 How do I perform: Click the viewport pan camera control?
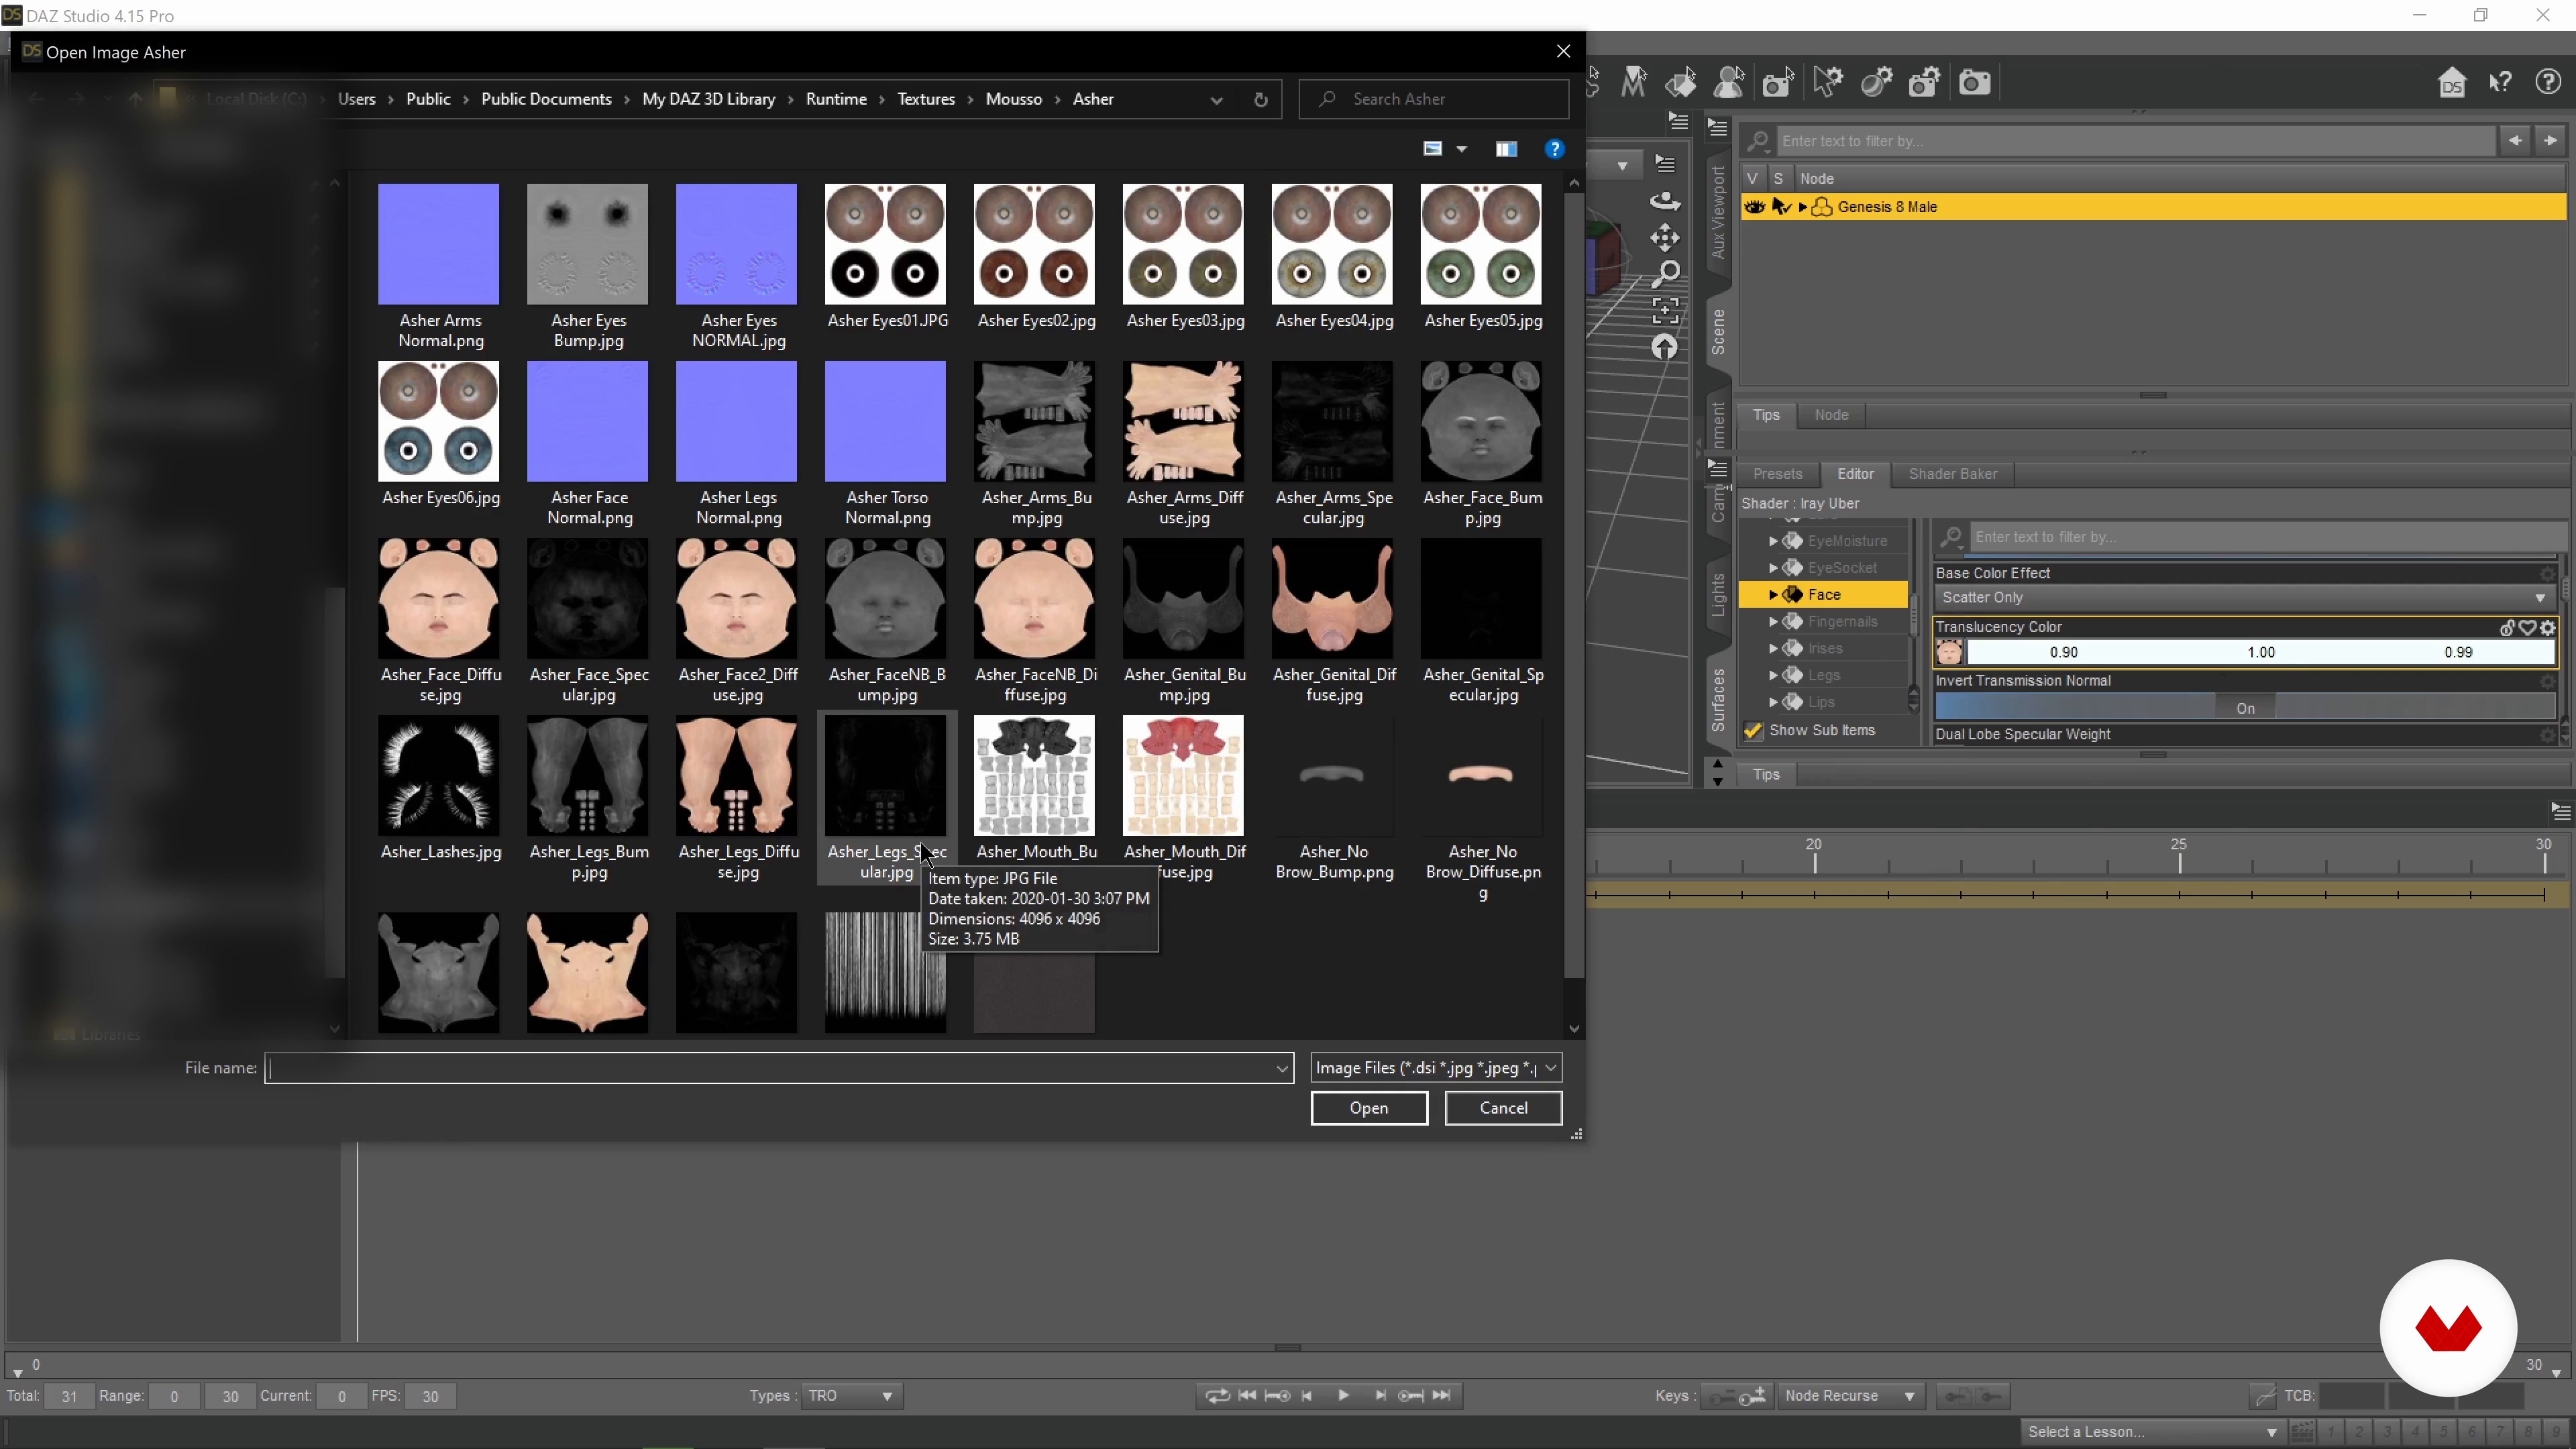click(x=1665, y=238)
